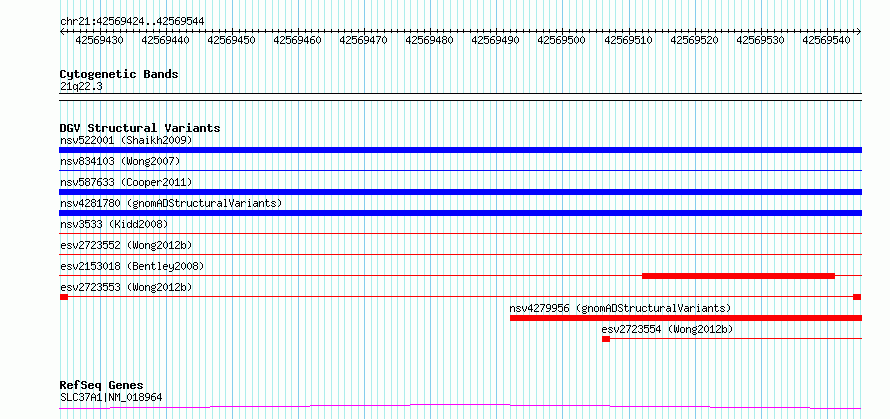Click ruler position 42569540
Image resolution: width=890 pixels, height=419 pixels.
coord(826,40)
